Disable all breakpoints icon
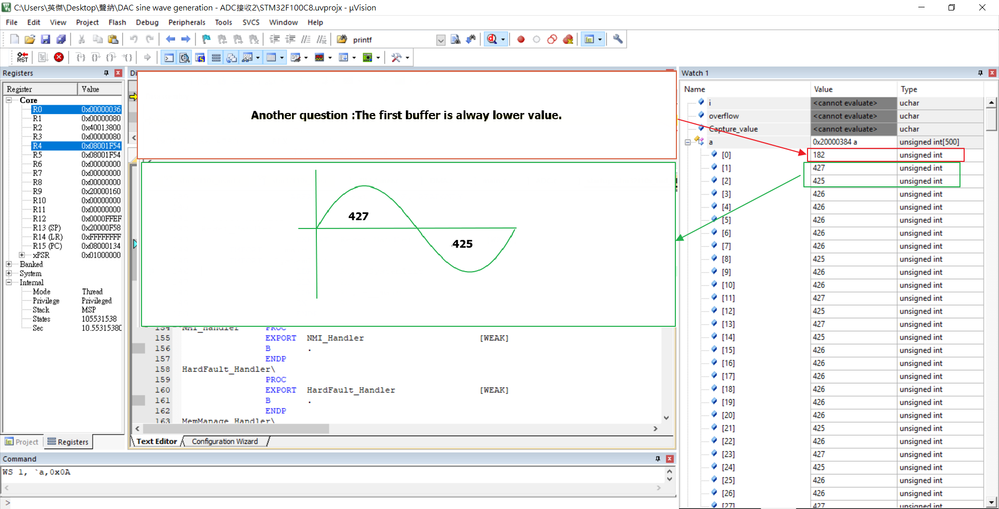 (x=552, y=39)
